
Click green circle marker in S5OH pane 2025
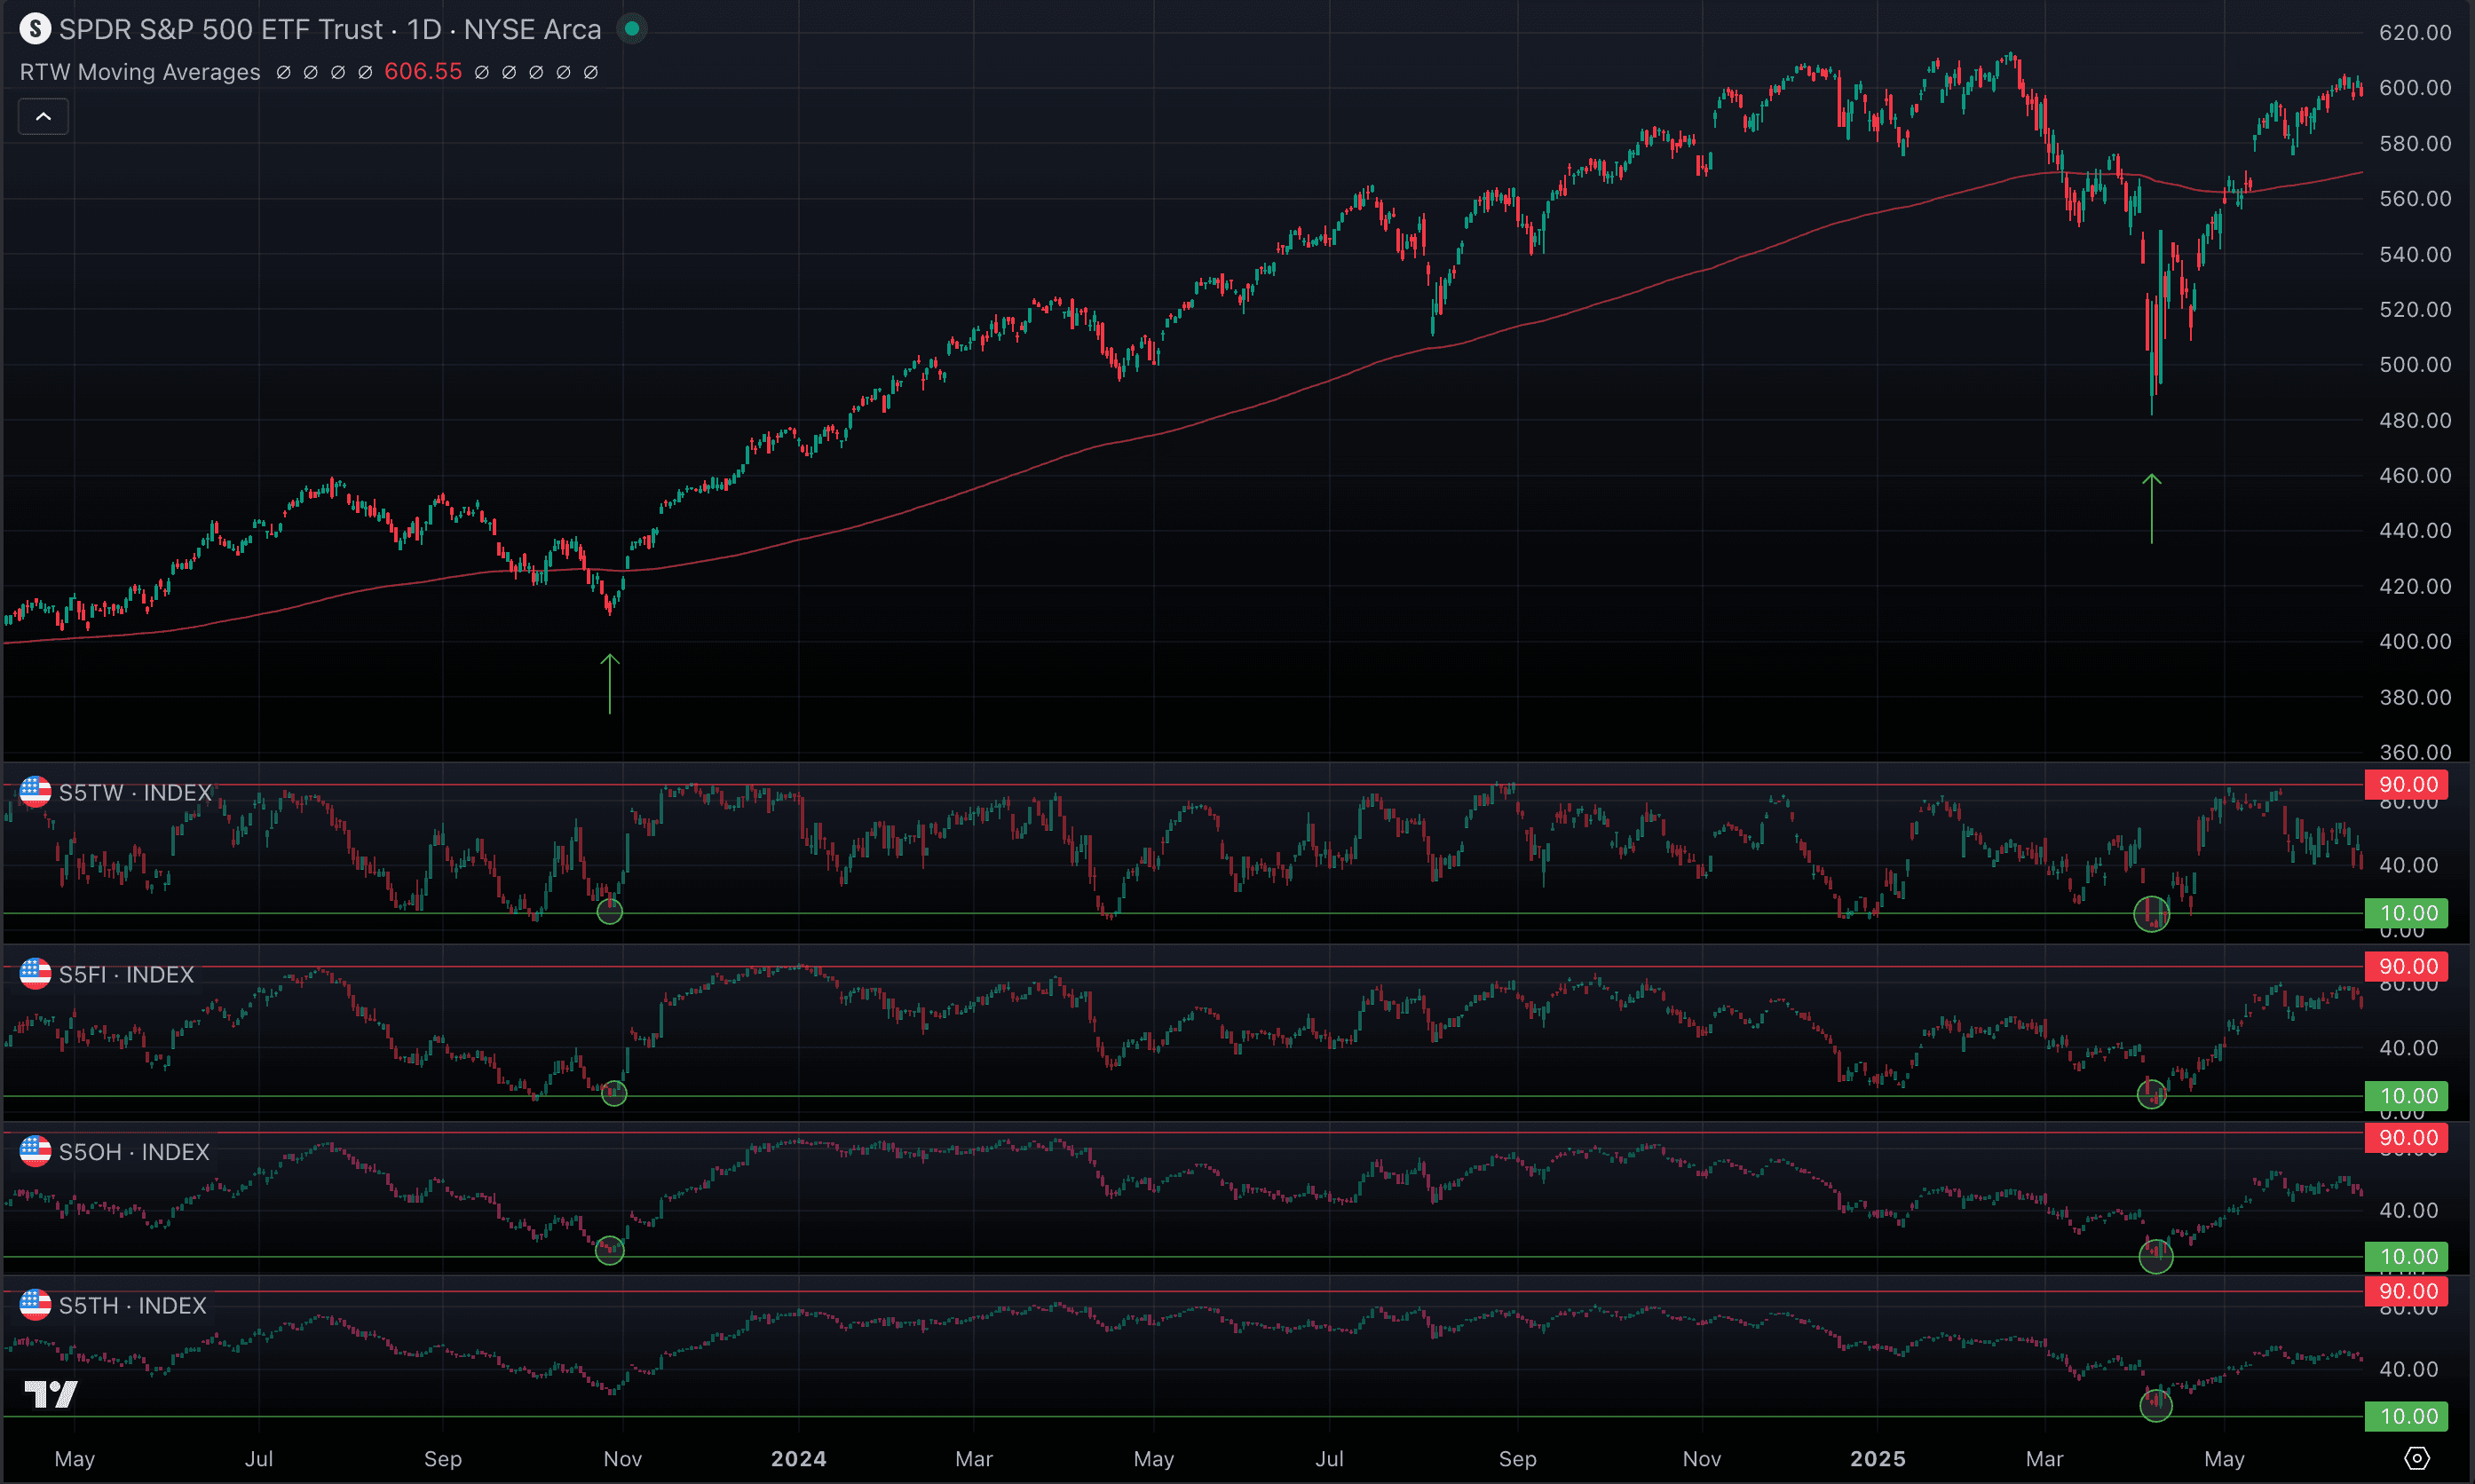click(x=2155, y=1255)
